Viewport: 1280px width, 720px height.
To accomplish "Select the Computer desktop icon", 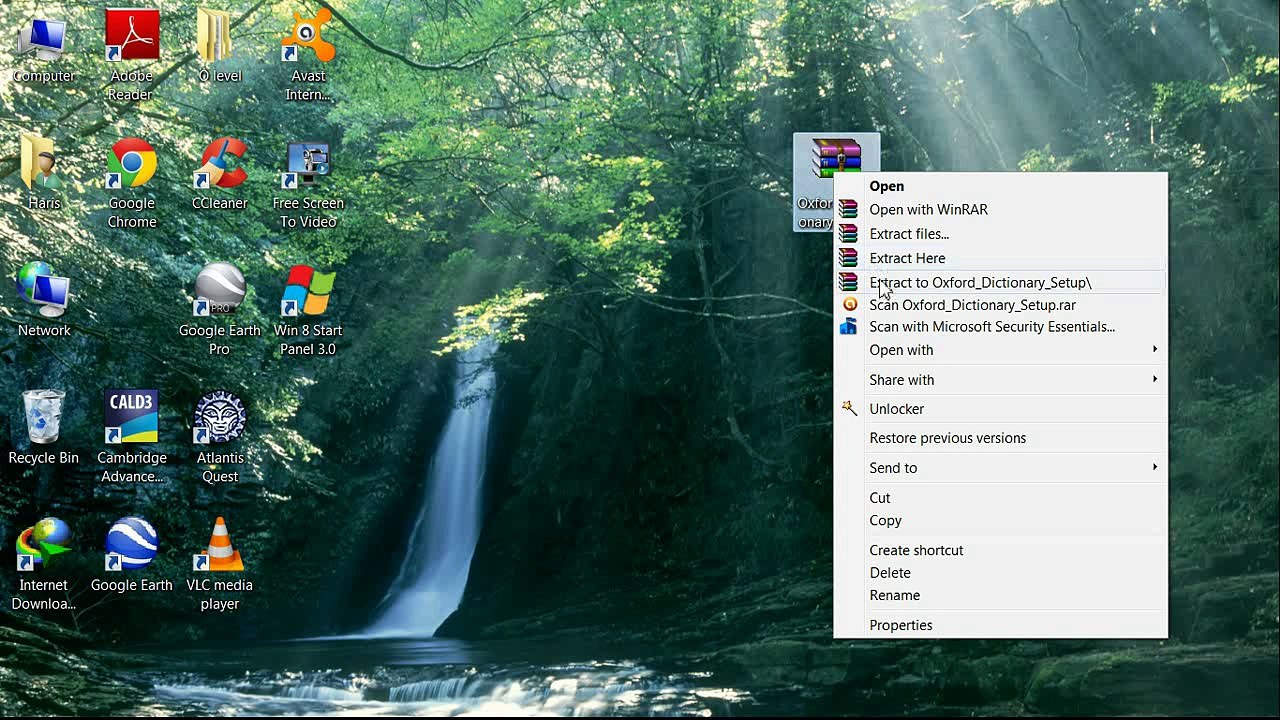I will point(43,47).
